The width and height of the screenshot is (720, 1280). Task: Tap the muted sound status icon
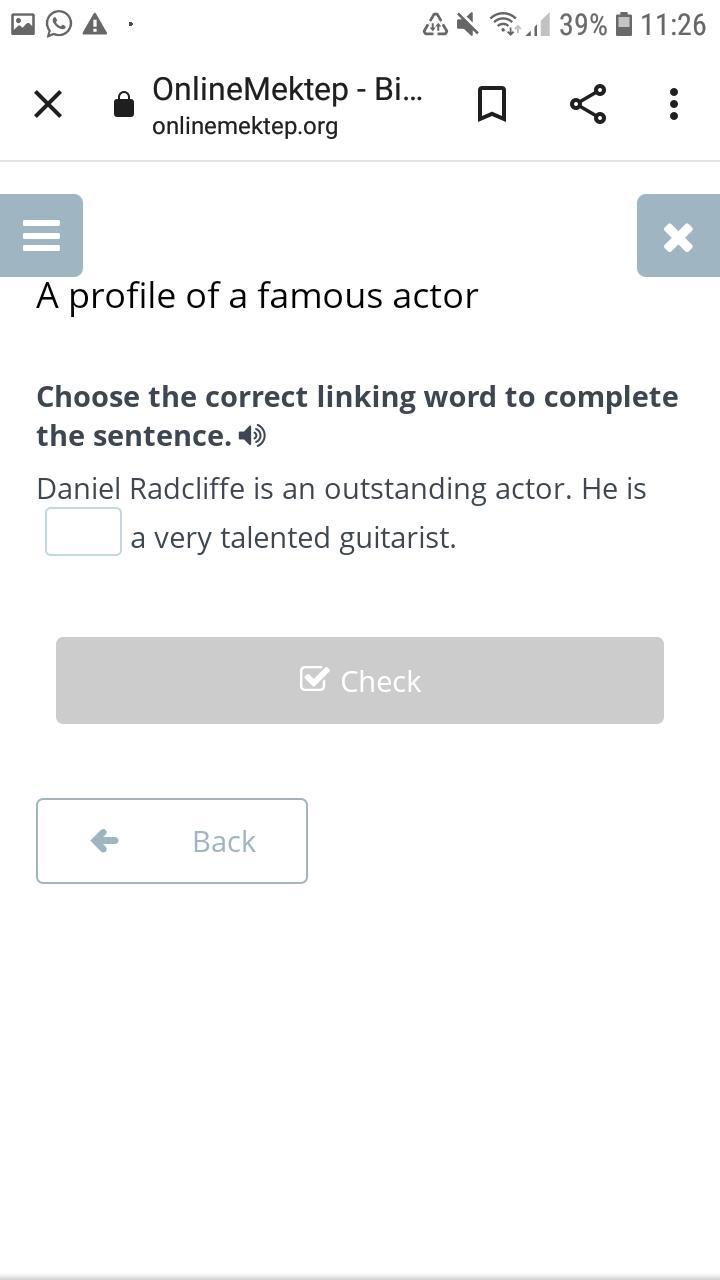click(467, 24)
